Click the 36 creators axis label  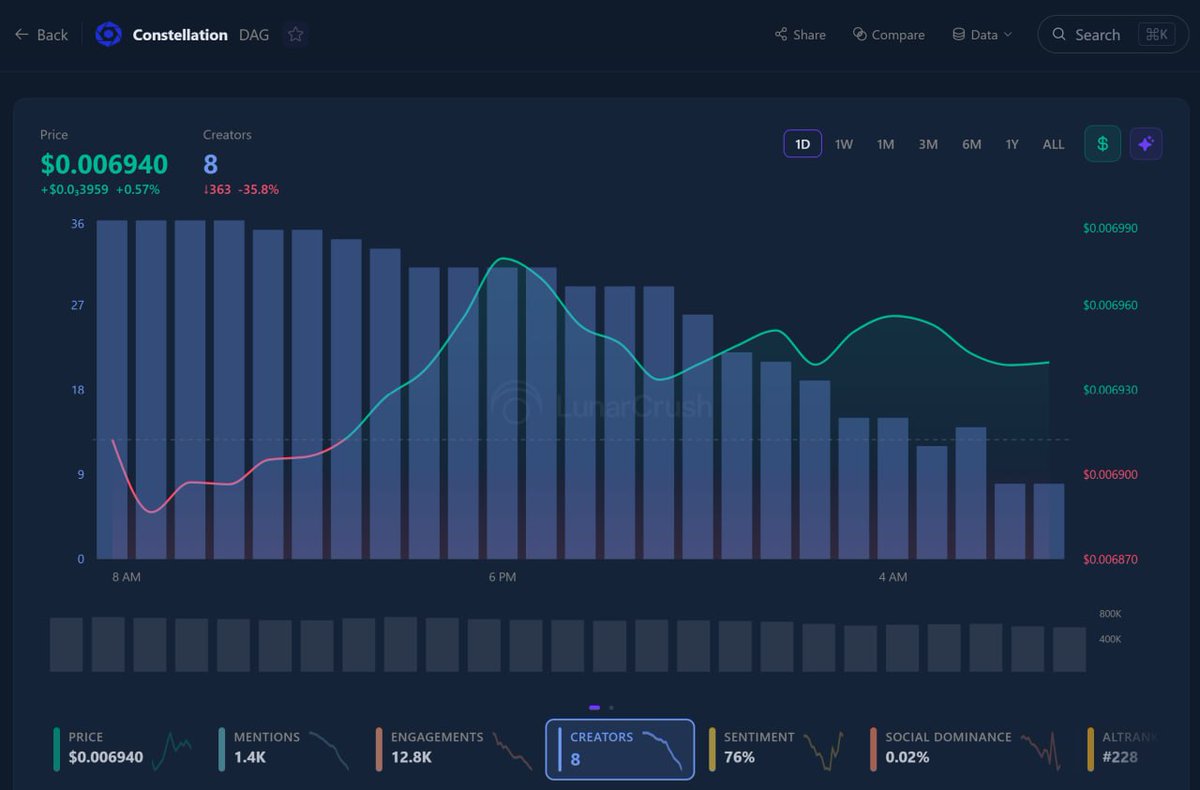(x=78, y=224)
